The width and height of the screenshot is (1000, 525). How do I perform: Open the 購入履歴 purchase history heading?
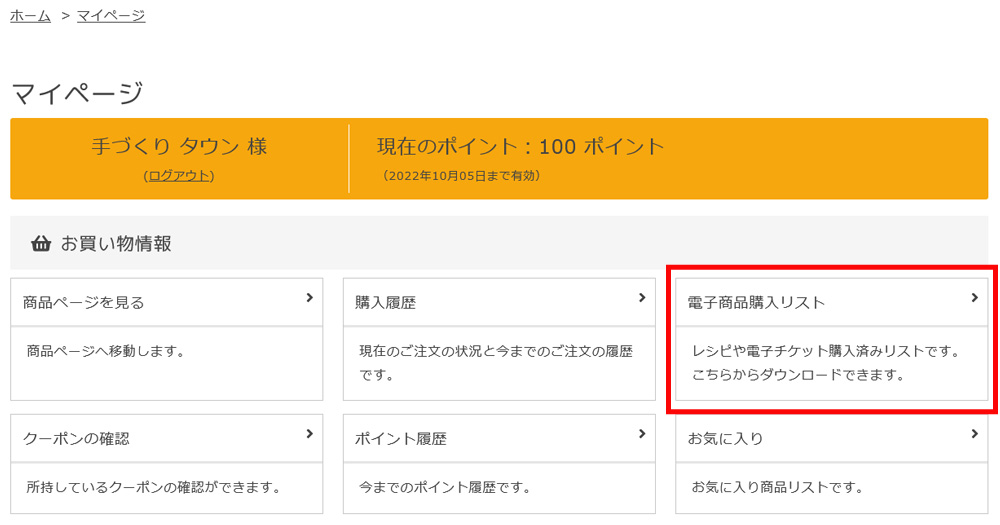[x=385, y=302]
